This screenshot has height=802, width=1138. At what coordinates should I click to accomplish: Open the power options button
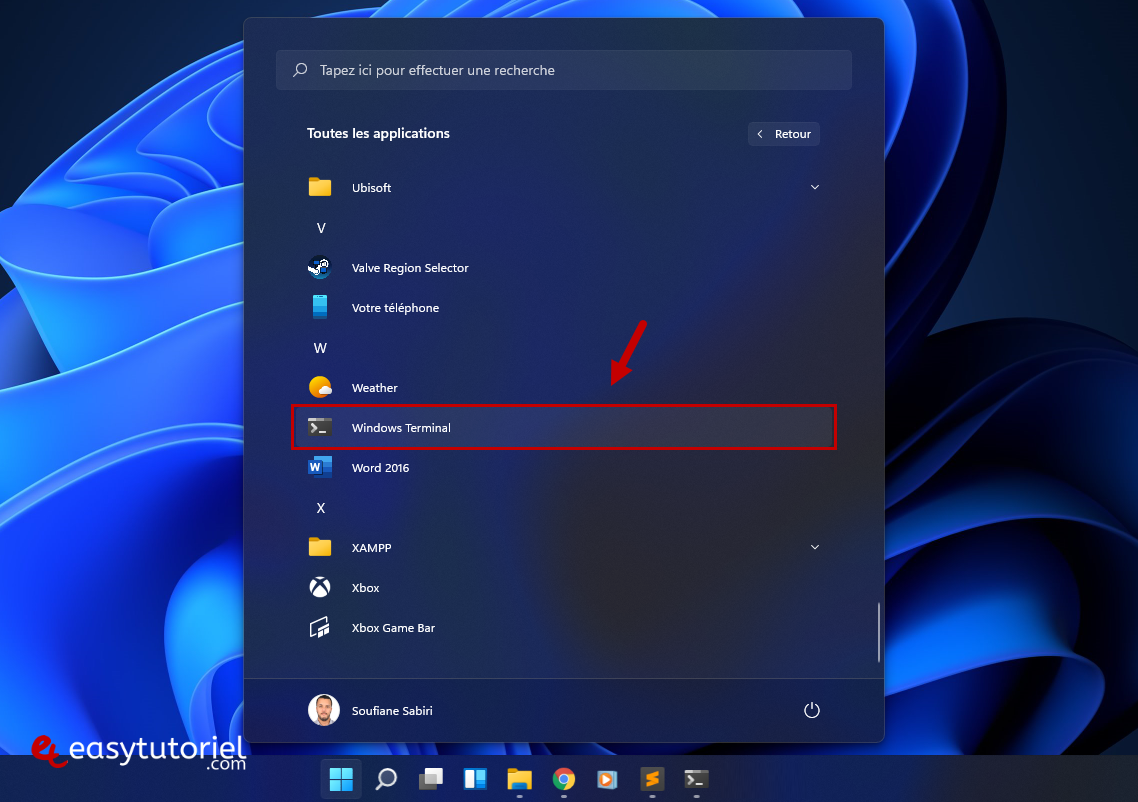(811, 710)
